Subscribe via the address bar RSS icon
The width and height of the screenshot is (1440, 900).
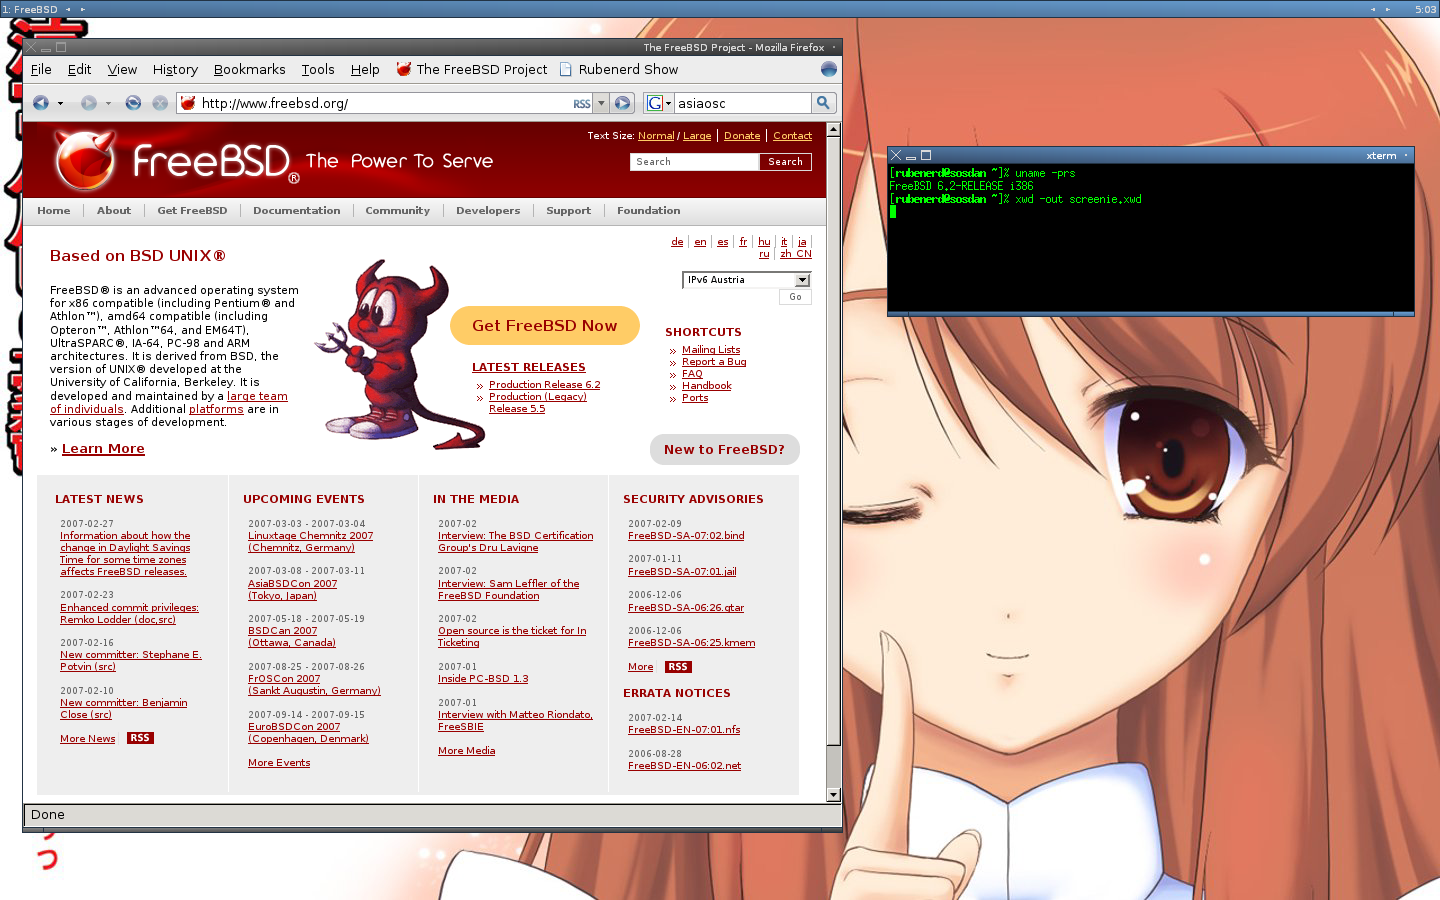click(x=581, y=104)
